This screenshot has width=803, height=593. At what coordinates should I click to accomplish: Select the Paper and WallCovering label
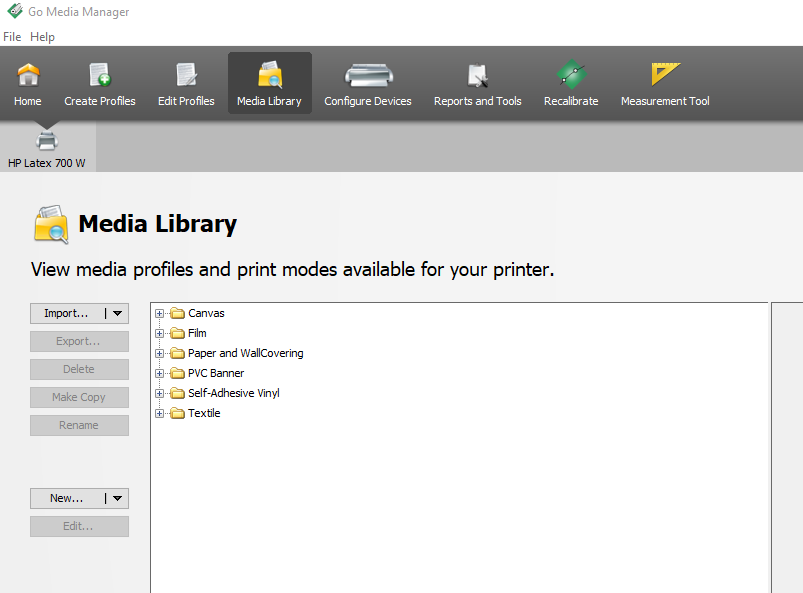[x=246, y=353]
